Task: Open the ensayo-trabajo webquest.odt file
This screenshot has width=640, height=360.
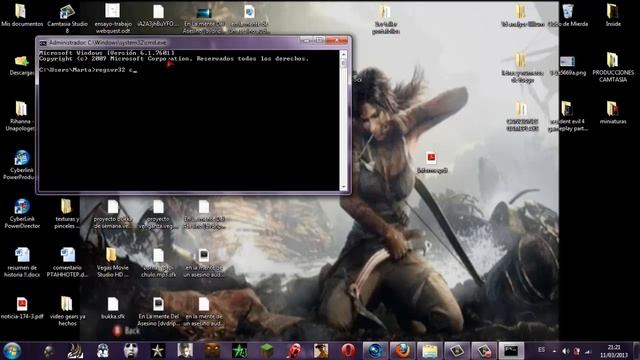Action: [x=113, y=18]
